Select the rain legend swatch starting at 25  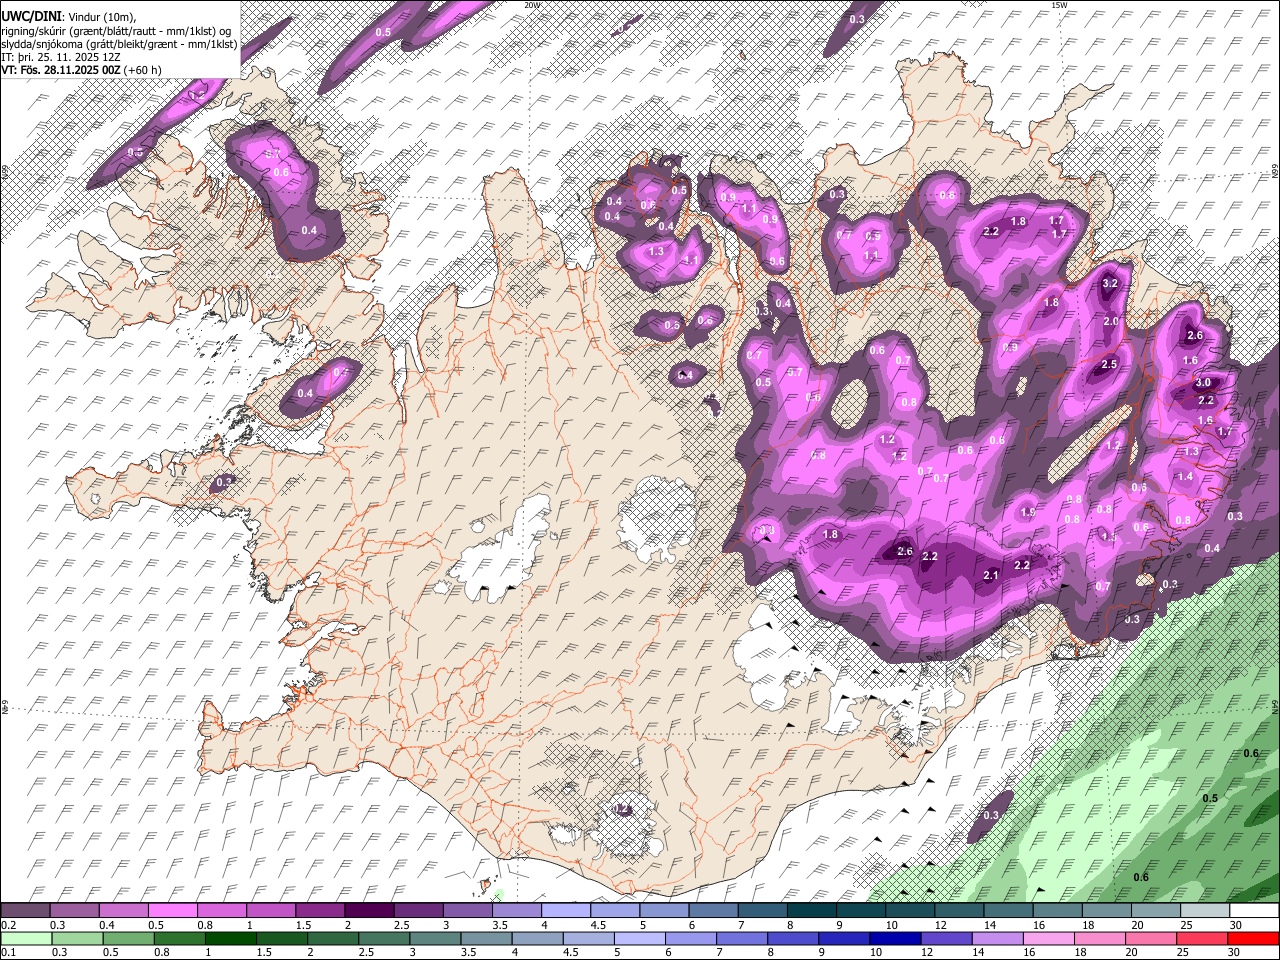(1204, 938)
